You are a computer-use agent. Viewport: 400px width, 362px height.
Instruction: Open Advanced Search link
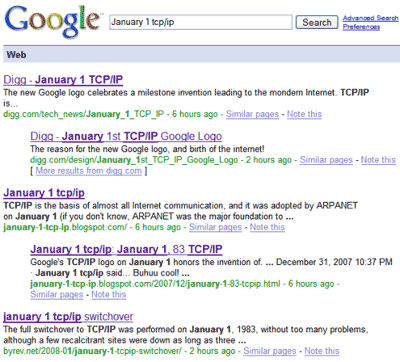[x=371, y=18]
